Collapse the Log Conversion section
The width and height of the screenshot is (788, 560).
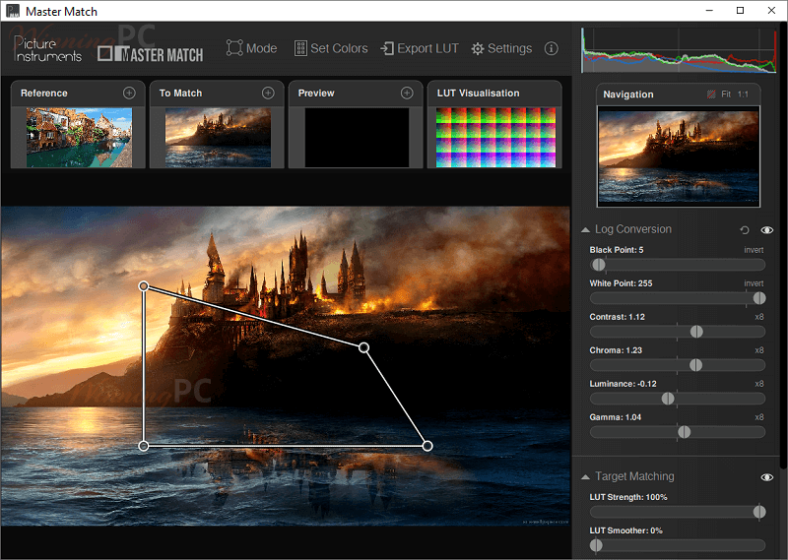tap(585, 230)
